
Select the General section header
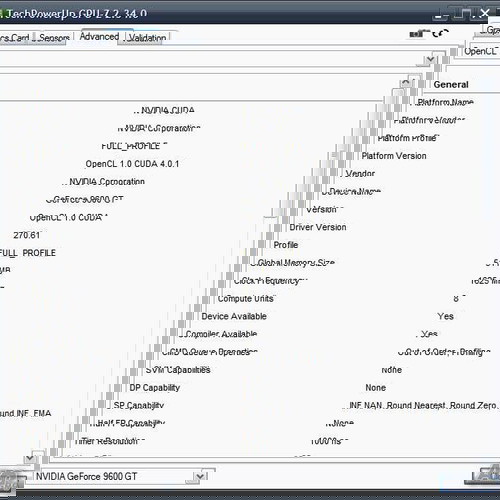451,85
